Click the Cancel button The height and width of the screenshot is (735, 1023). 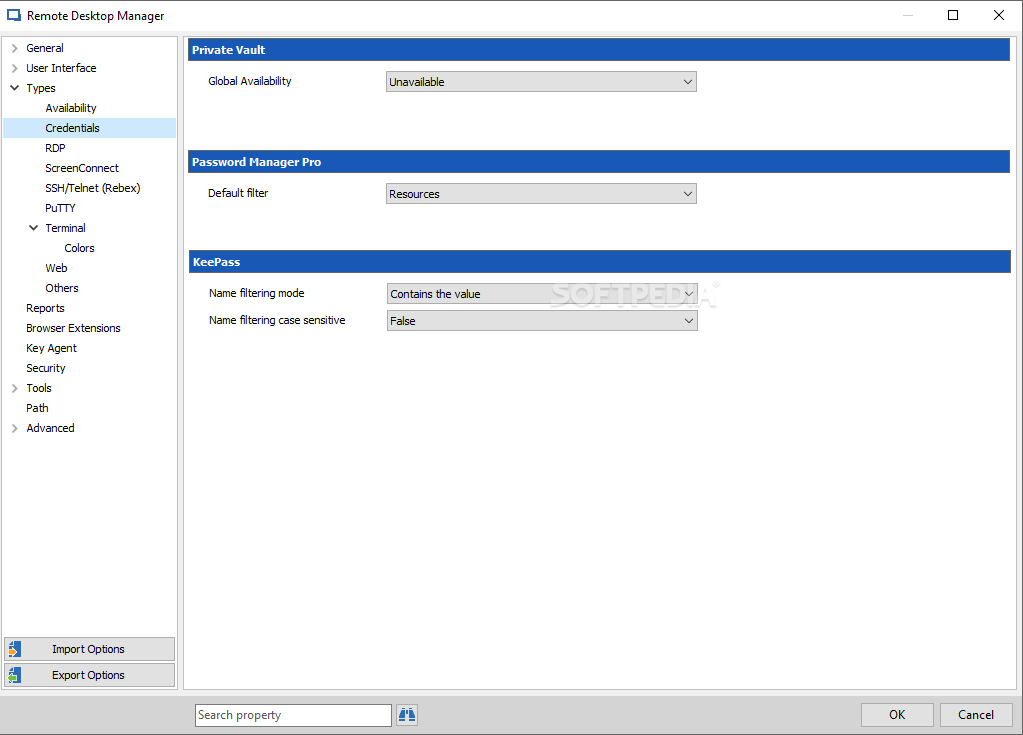976,715
